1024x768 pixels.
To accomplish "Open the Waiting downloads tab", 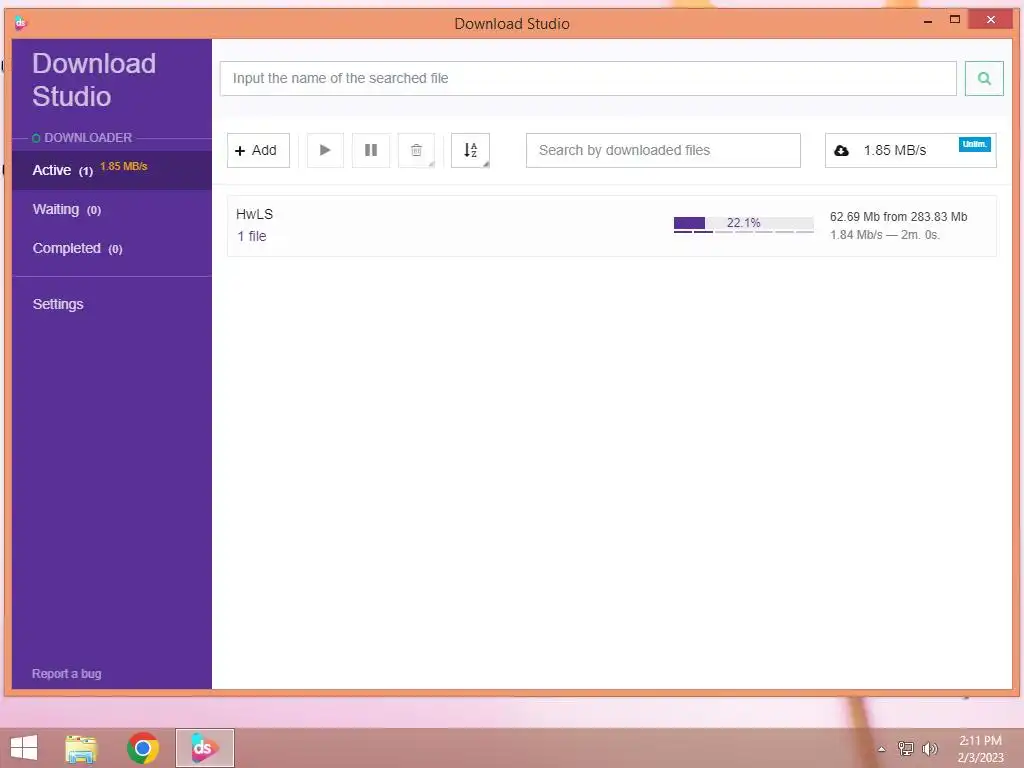I will pyautogui.click(x=112, y=210).
